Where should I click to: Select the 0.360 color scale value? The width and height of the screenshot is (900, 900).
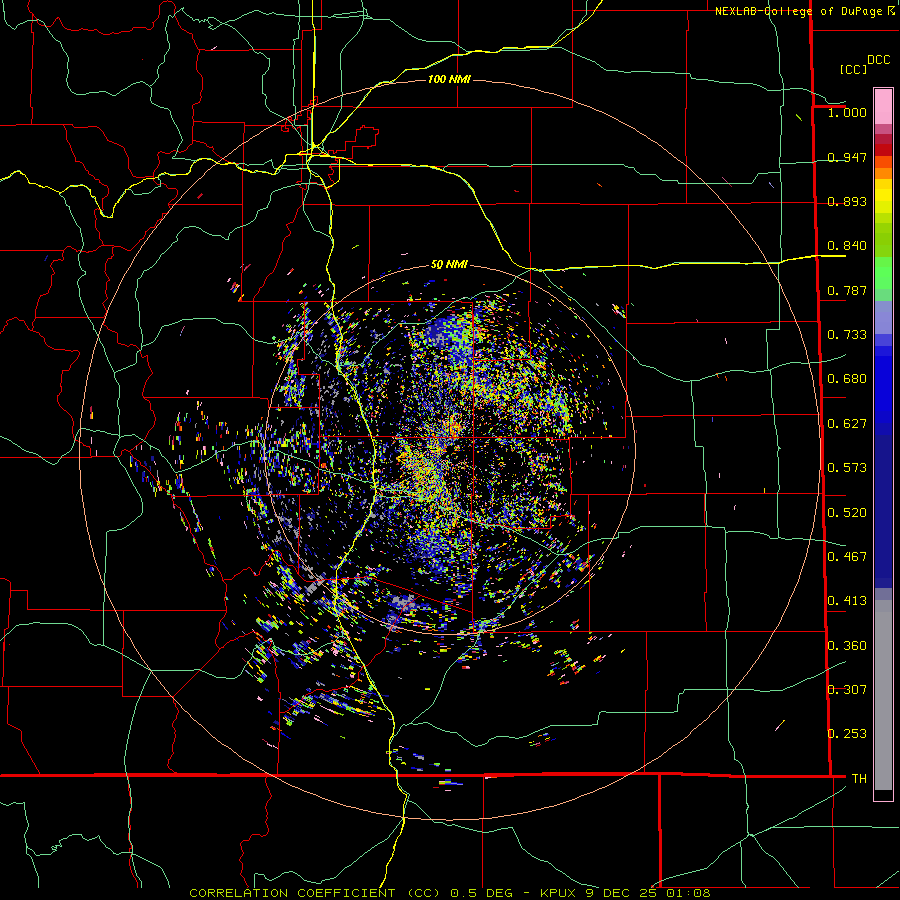tap(847, 646)
